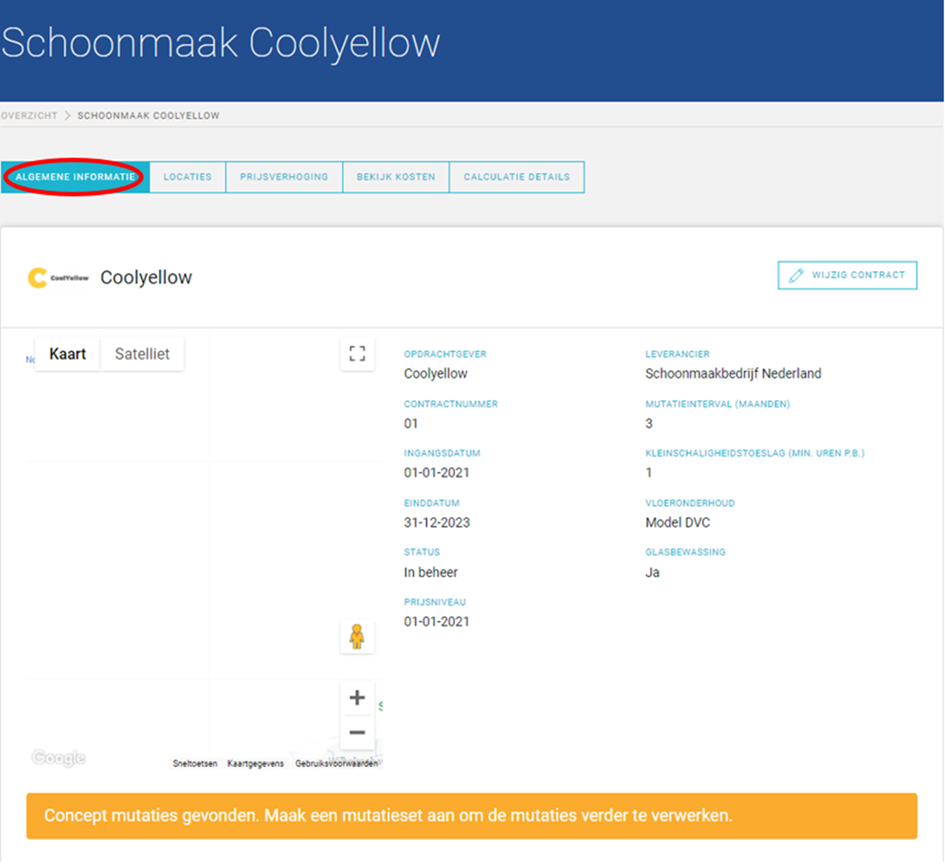Zoom in on the map
The image size is (945, 866).
click(x=357, y=698)
